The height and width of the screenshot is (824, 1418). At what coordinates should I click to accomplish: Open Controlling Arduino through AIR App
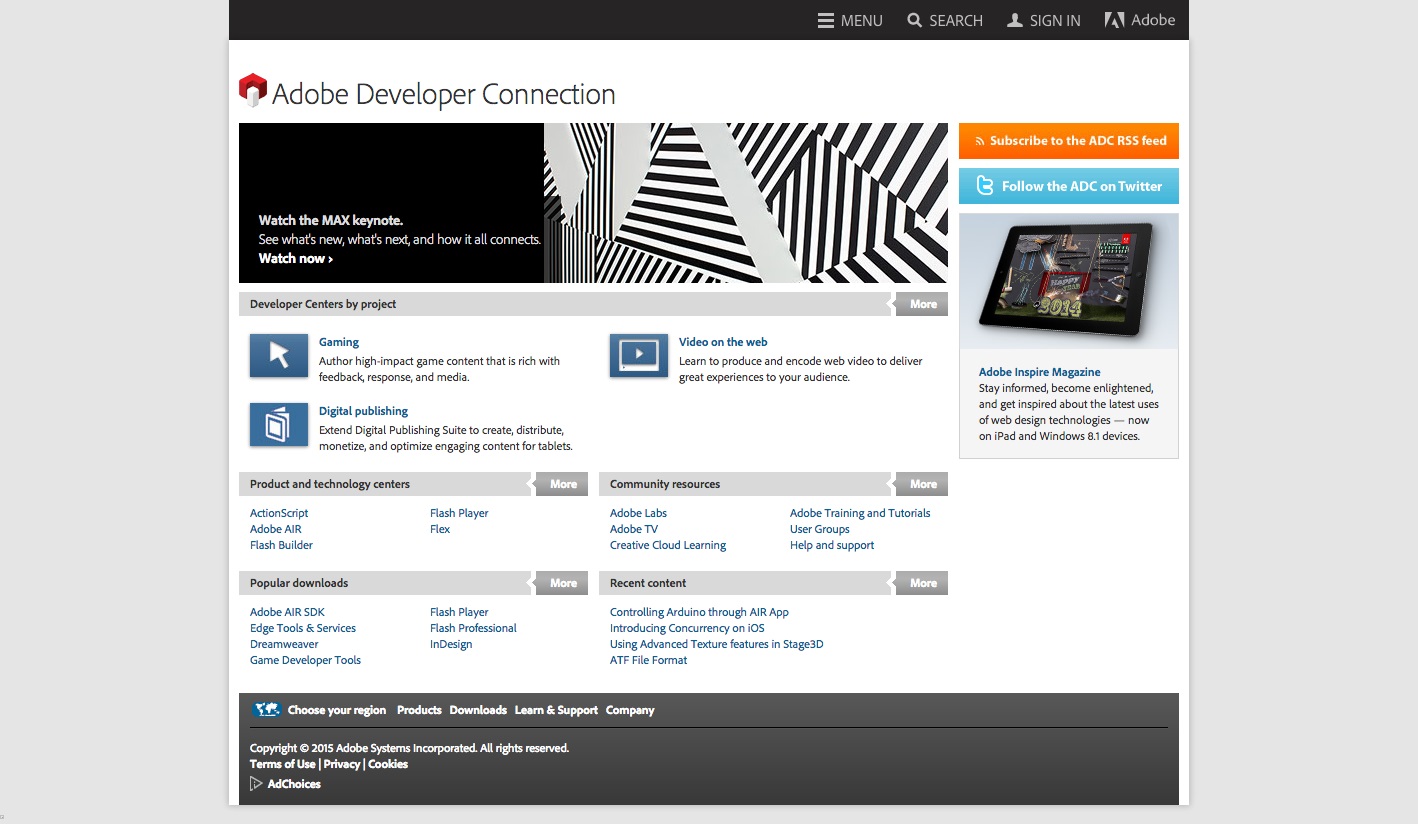point(699,612)
